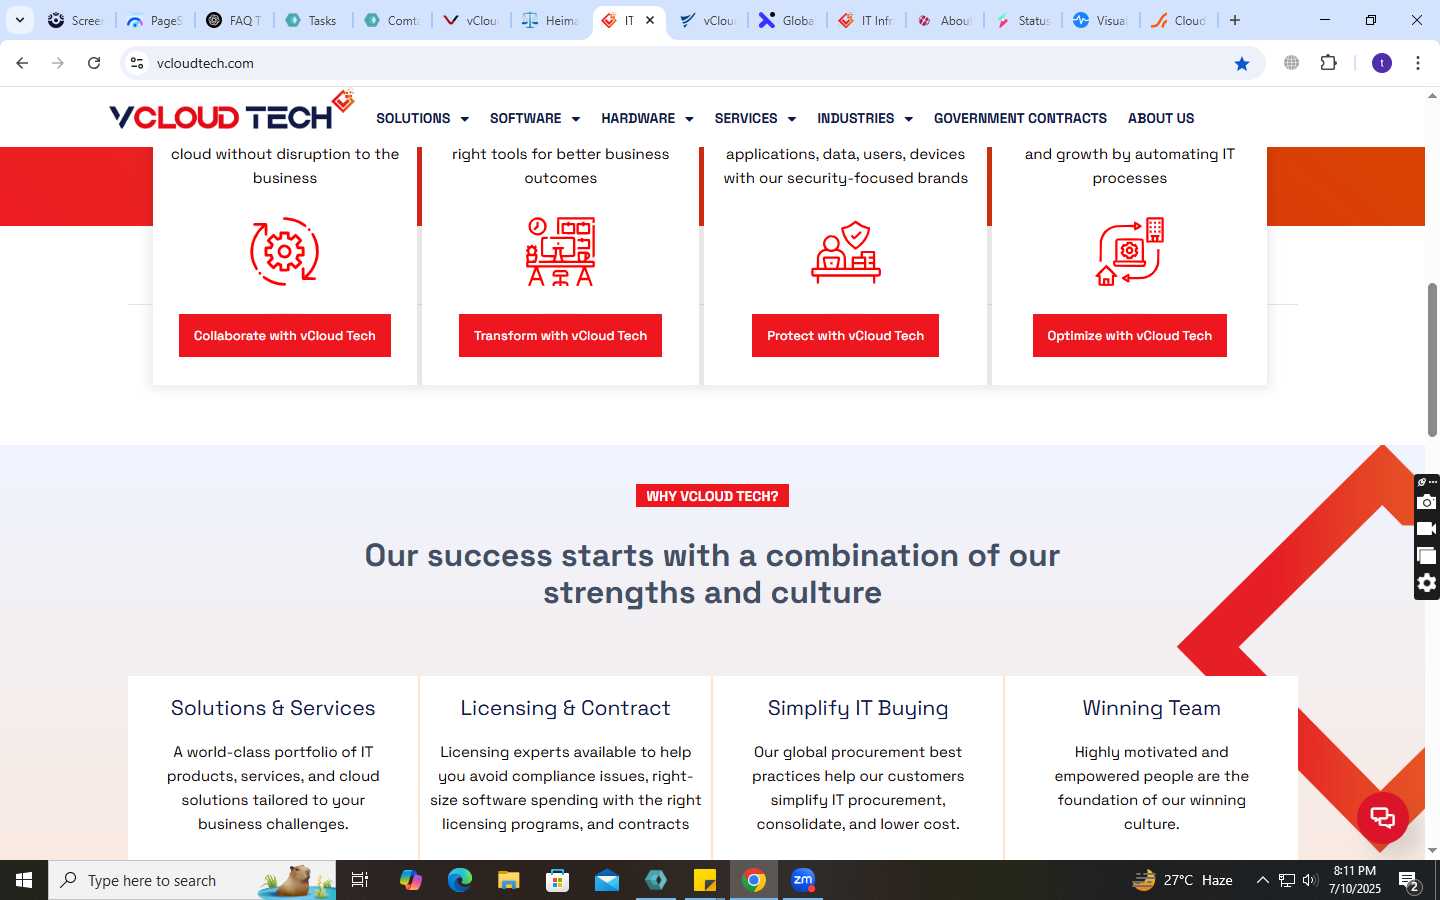Click the globe icon beside the bookmark star
1440x900 pixels.
pyautogui.click(x=1291, y=63)
